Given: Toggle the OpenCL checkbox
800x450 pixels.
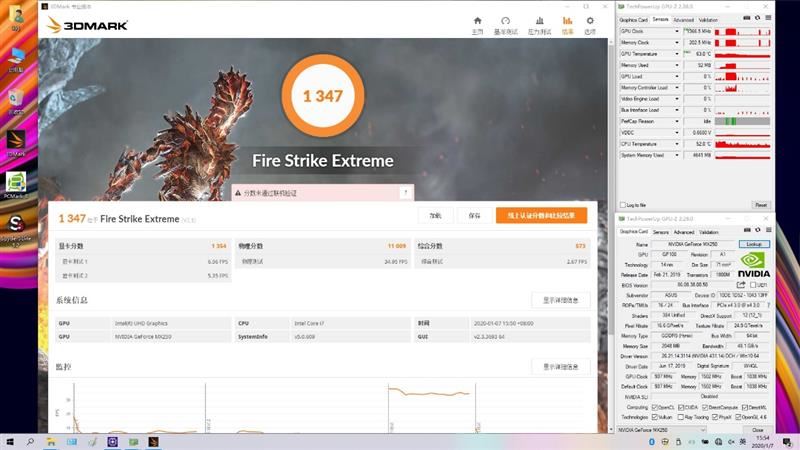Looking at the screenshot, I should tap(655, 407).
